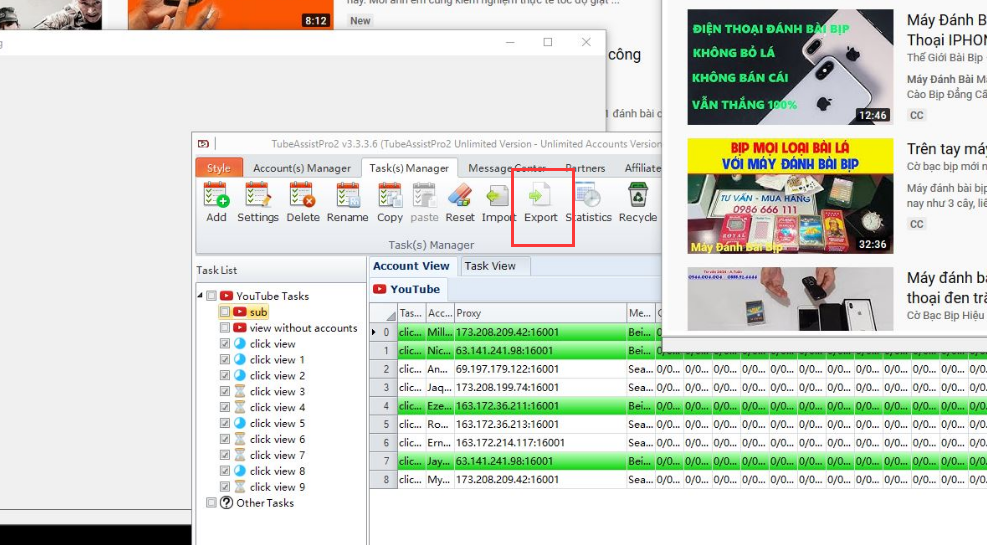987x545 pixels.
Task: Click the Reset eraser icon
Action: [460, 196]
